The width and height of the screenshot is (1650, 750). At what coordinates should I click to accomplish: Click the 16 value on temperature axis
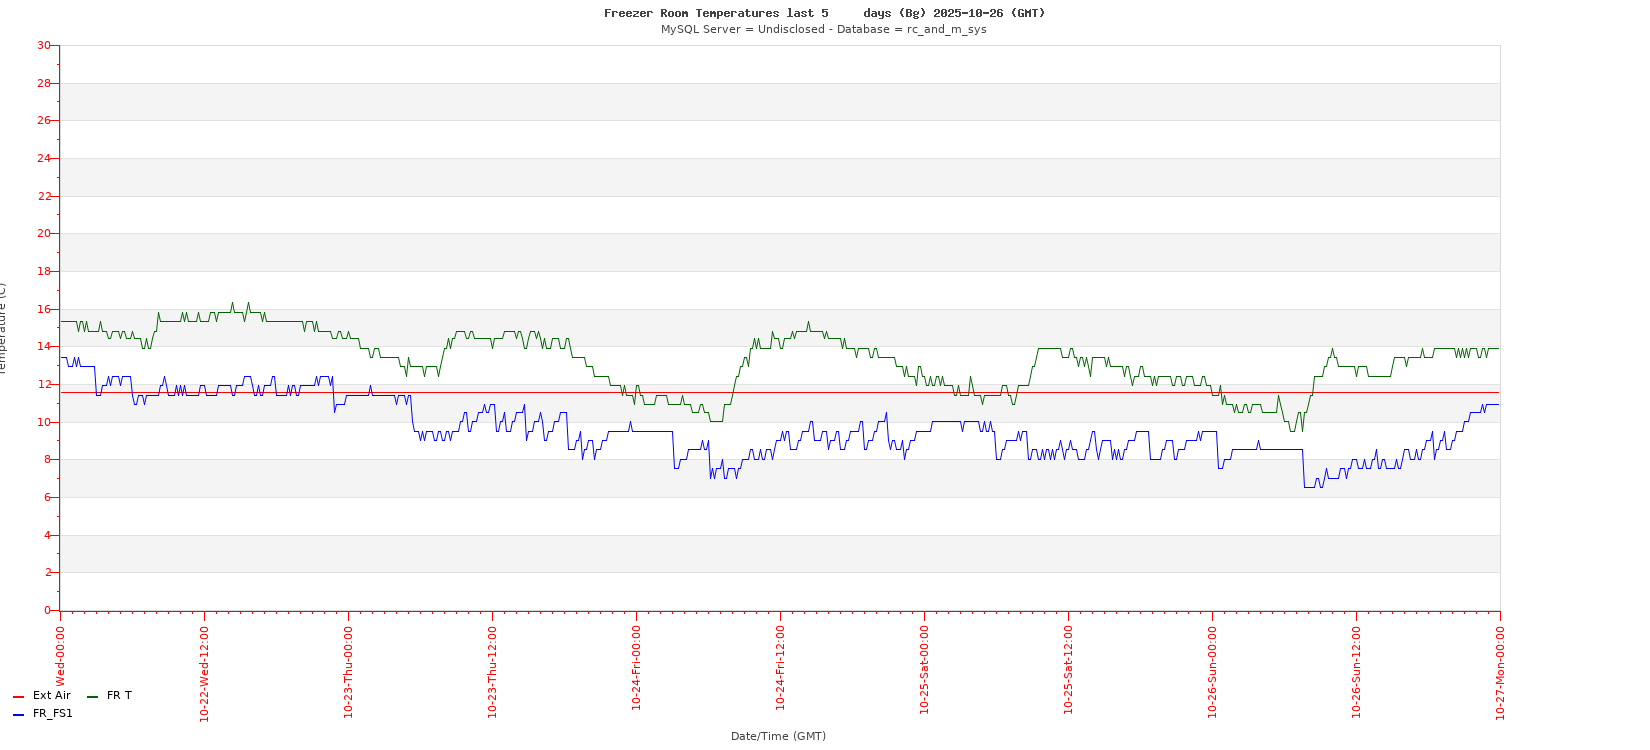coord(44,309)
